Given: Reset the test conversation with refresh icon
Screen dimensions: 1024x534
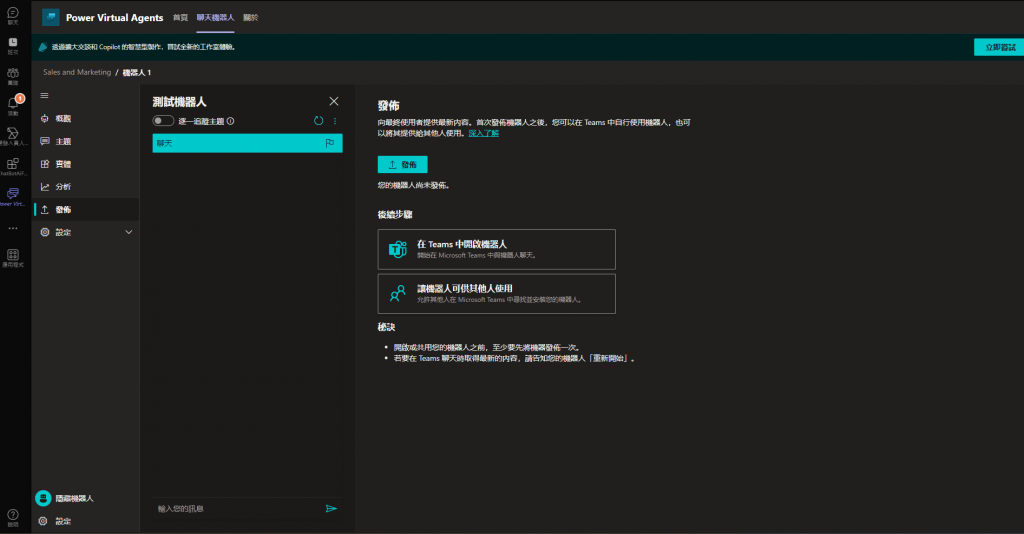Looking at the screenshot, I should point(319,121).
